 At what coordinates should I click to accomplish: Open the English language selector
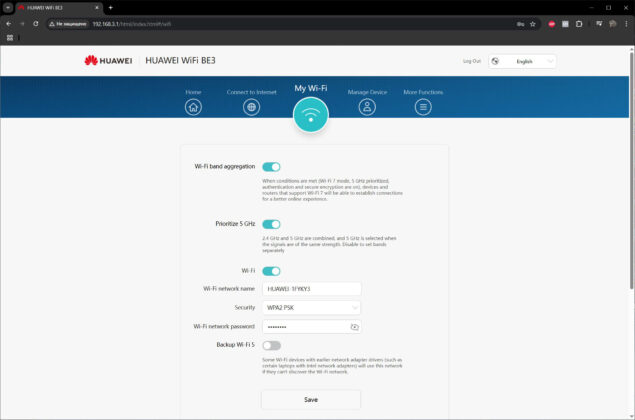point(522,62)
